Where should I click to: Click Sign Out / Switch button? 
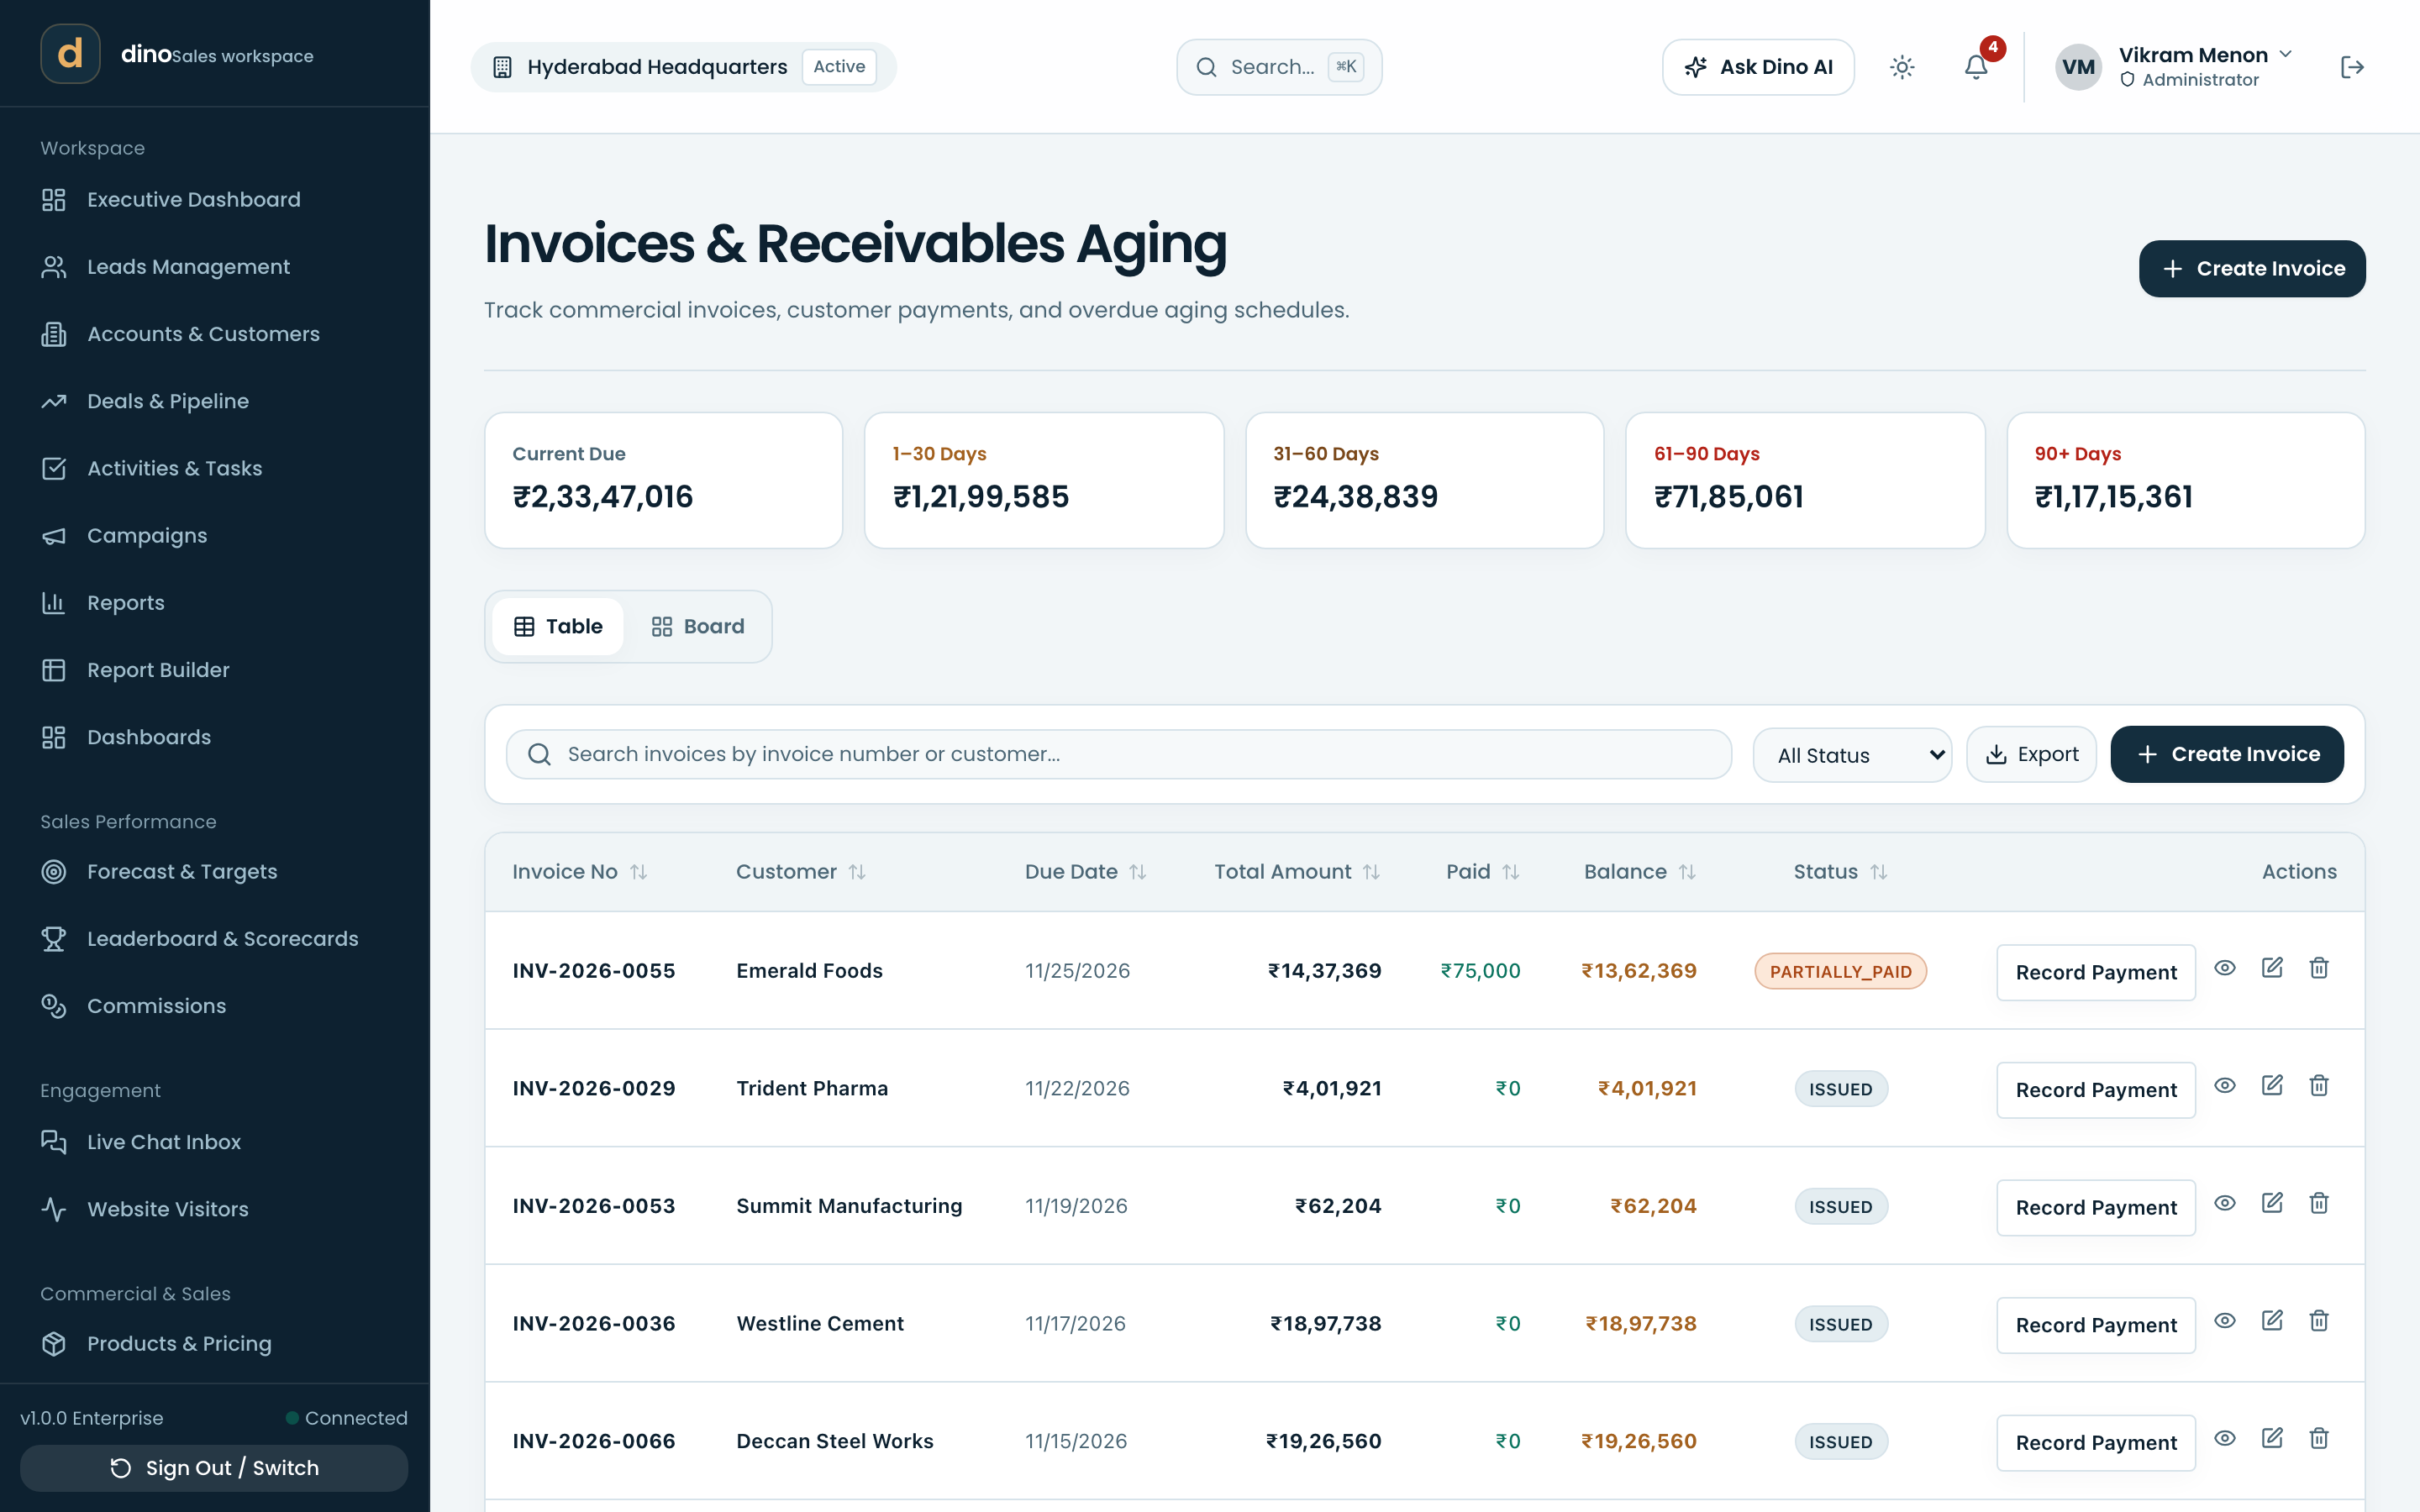pos(214,1468)
